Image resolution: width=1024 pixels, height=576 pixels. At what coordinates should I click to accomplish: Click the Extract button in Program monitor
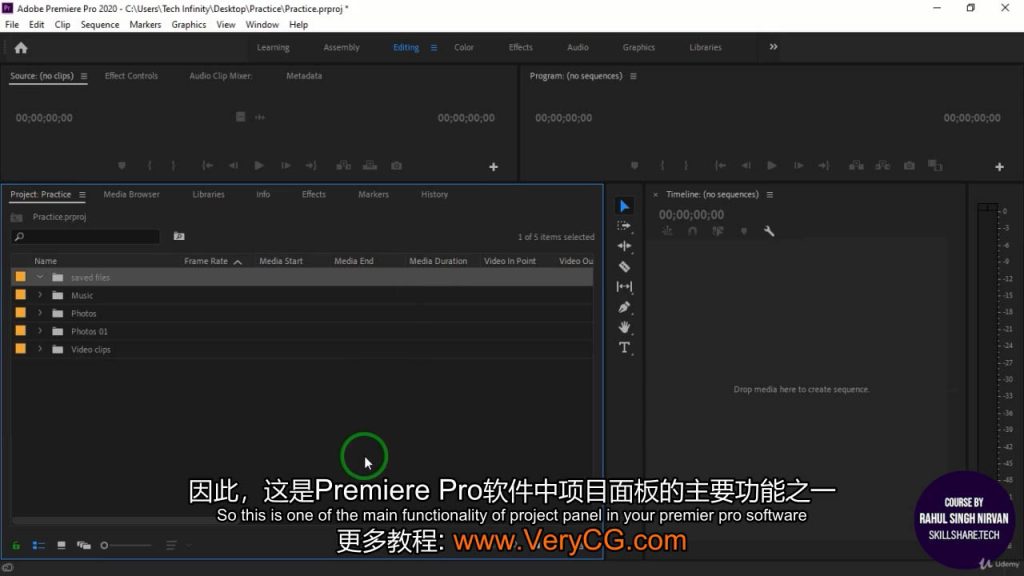click(882, 166)
